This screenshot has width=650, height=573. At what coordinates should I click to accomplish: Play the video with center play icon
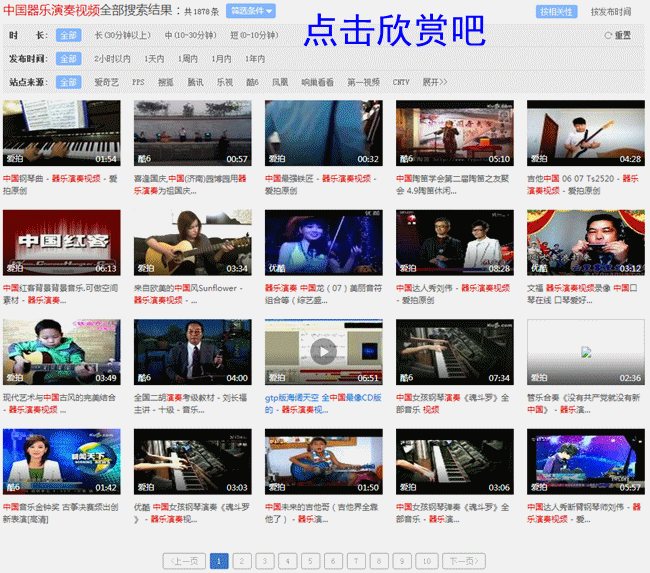click(x=322, y=352)
